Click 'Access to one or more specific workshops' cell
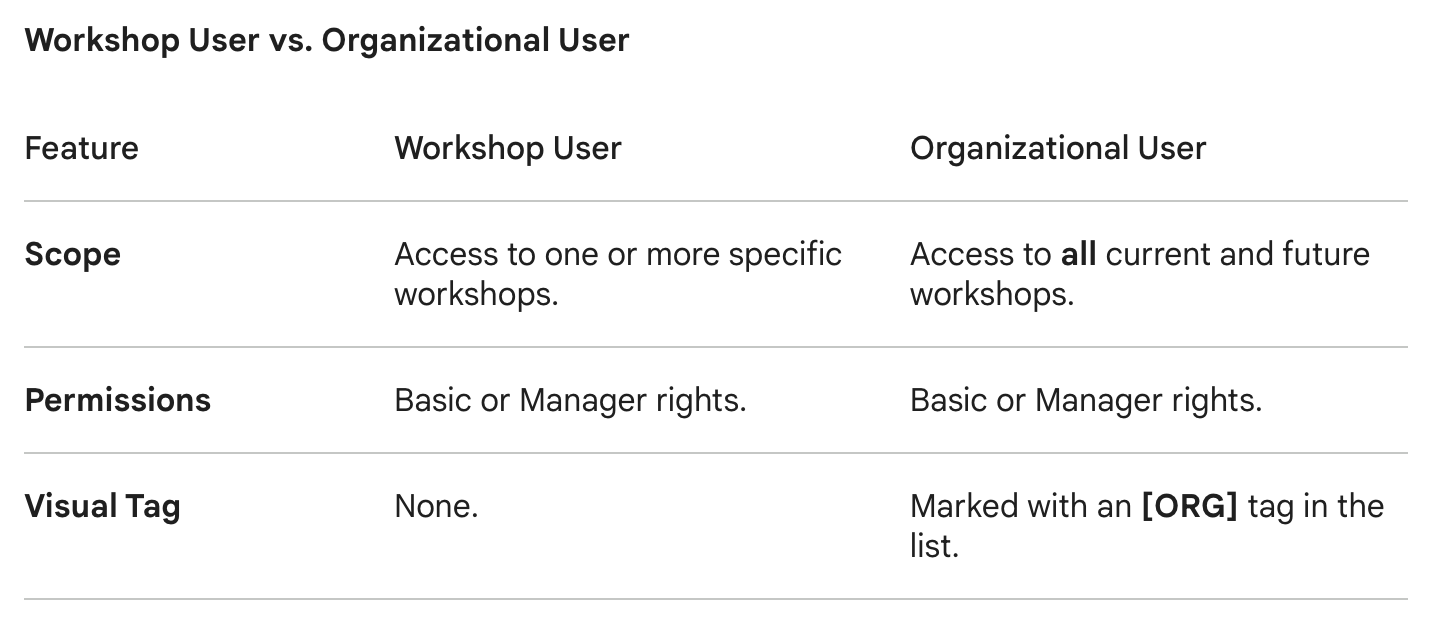This screenshot has width=1446, height=628. click(618, 274)
